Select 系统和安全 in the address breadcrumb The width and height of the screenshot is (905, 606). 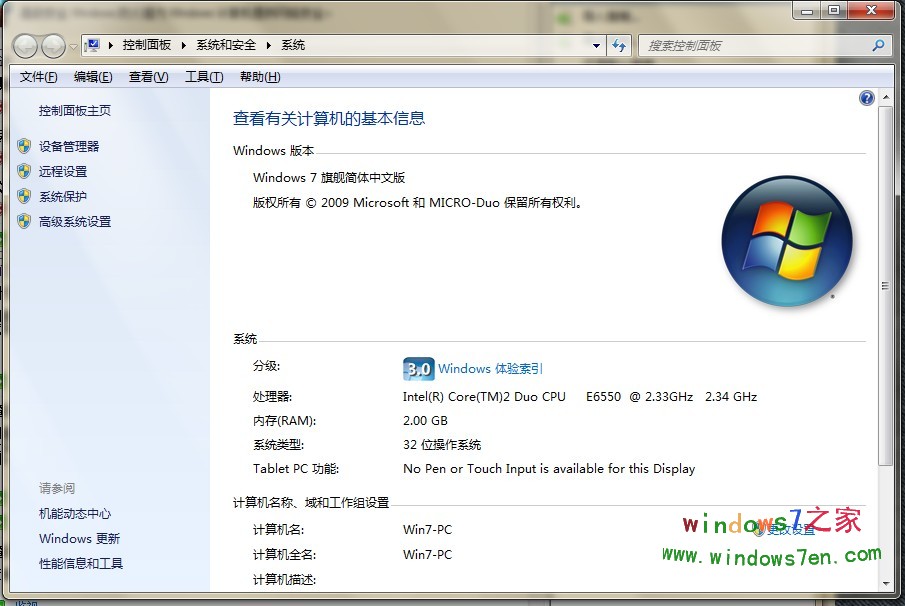[x=226, y=45]
